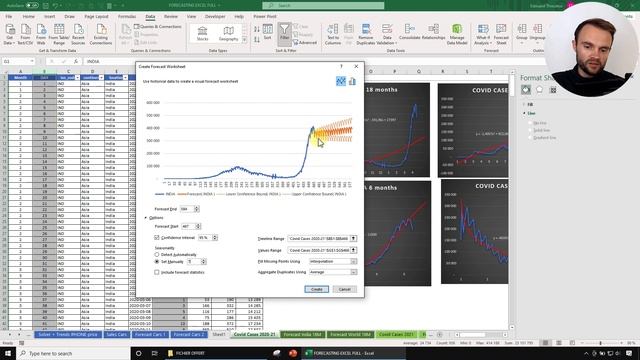Open Aggregate Duplicates Using dropdown
Viewport: 640px width, 360px height.
point(353,272)
